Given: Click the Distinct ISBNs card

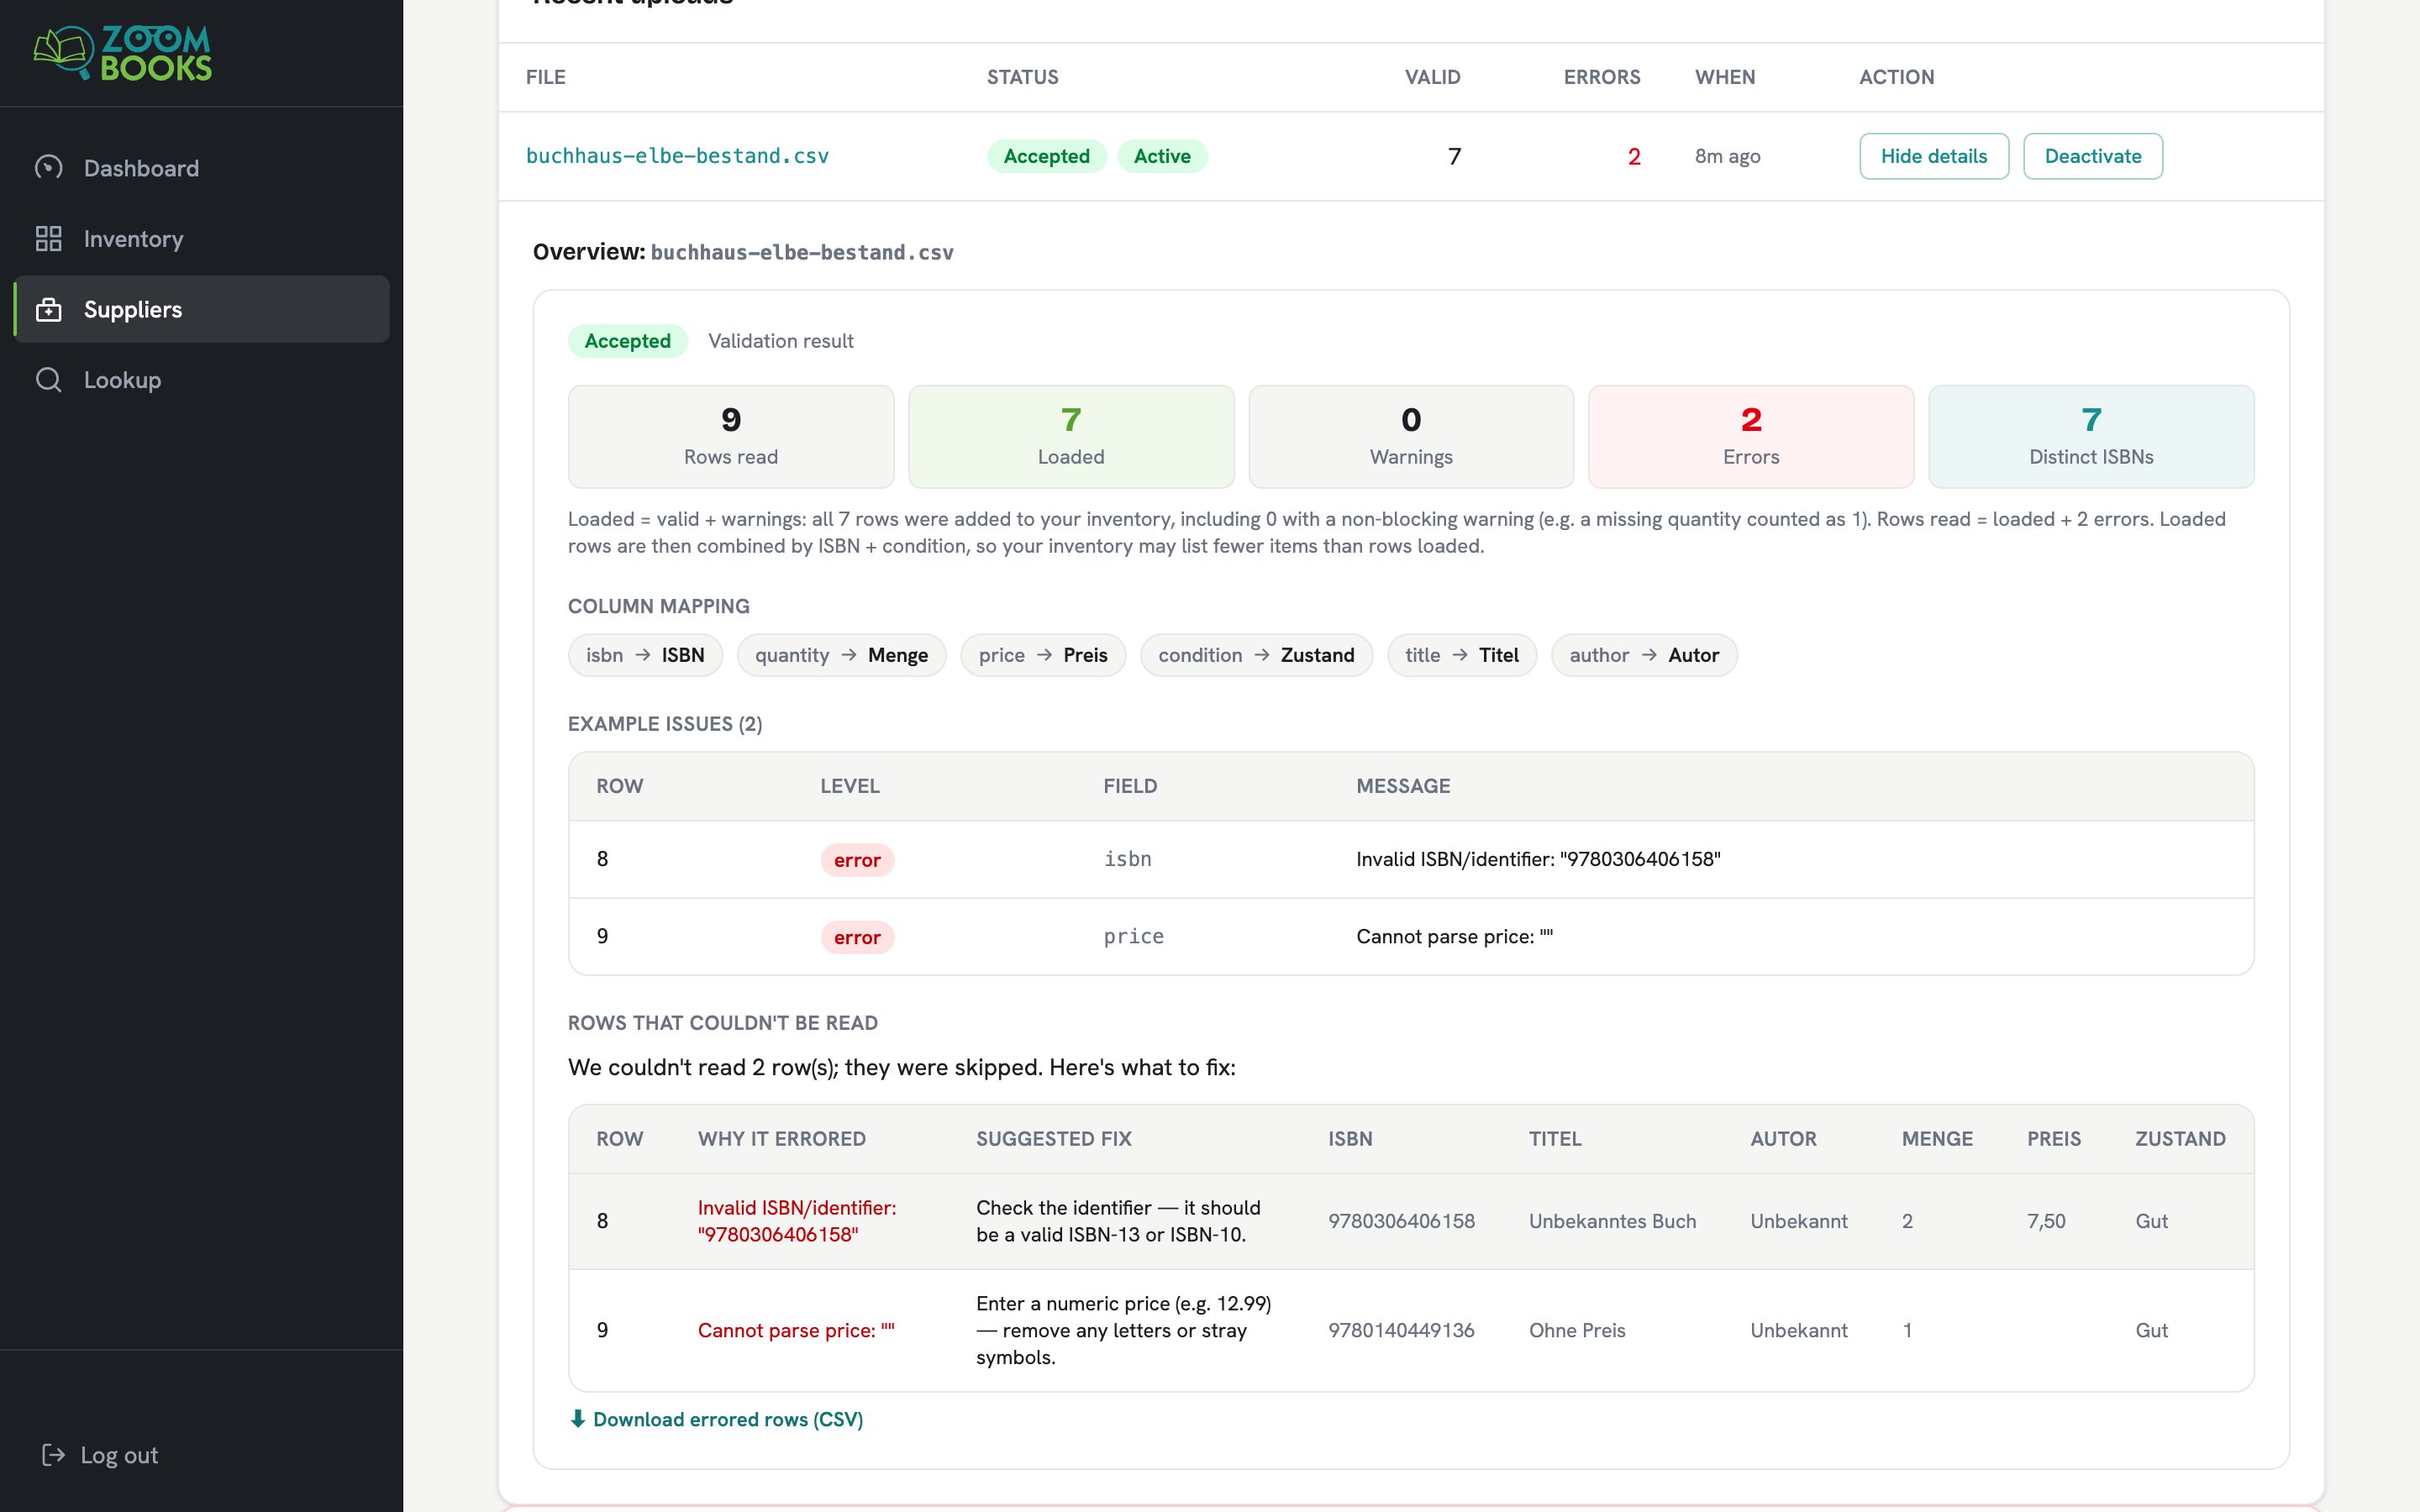Looking at the screenshot, I should (2091, 437).
